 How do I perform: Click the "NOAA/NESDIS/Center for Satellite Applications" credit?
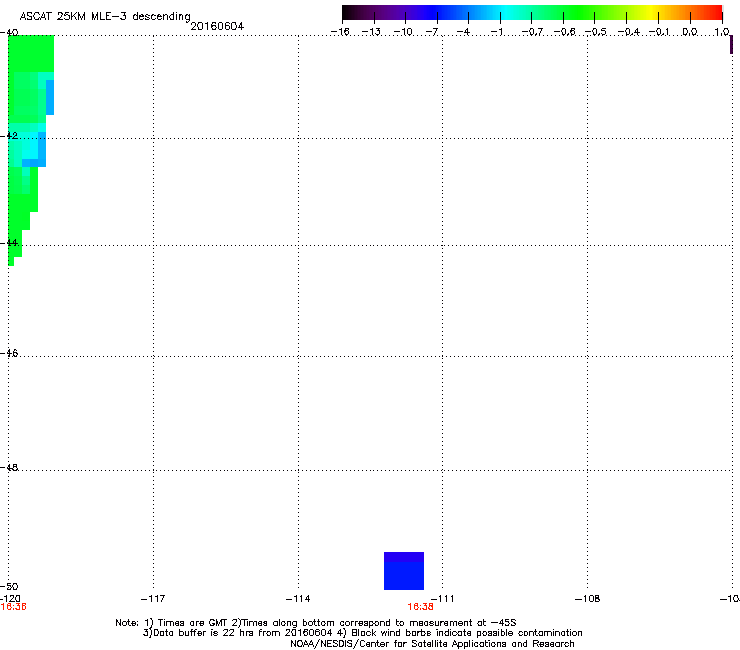(432, 644)
